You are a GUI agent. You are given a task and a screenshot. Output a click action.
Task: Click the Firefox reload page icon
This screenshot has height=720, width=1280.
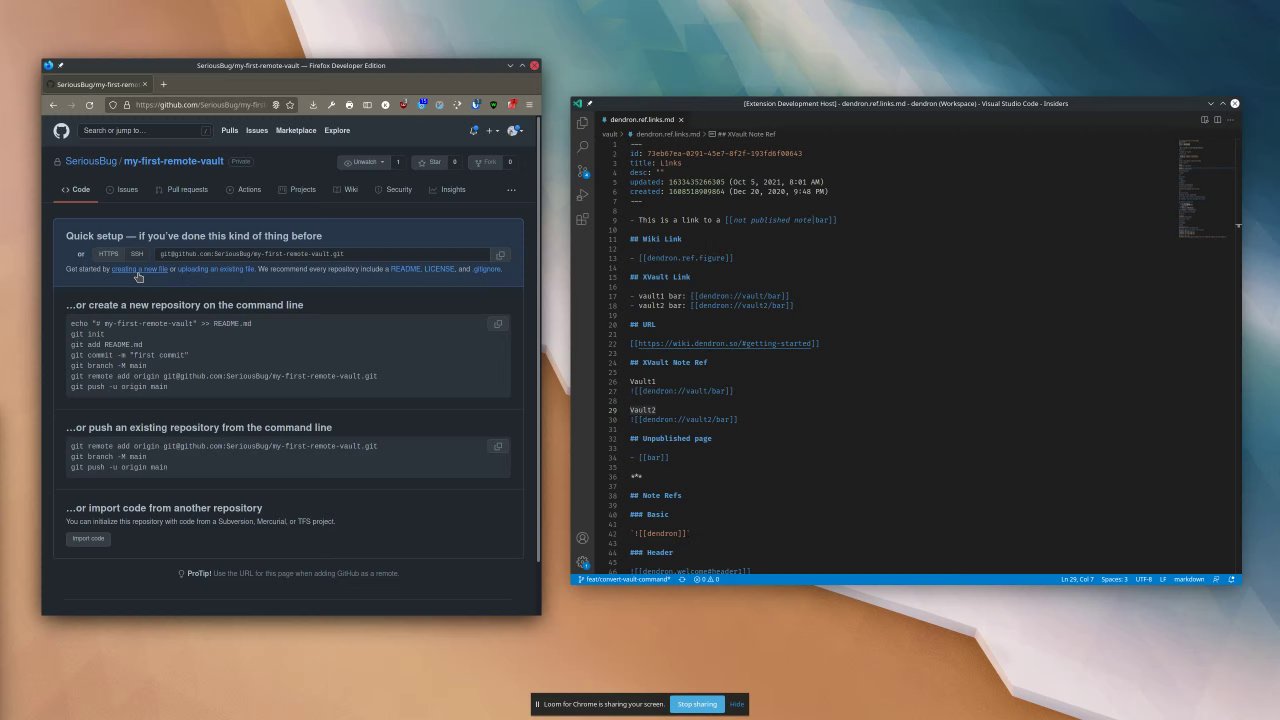89,105
